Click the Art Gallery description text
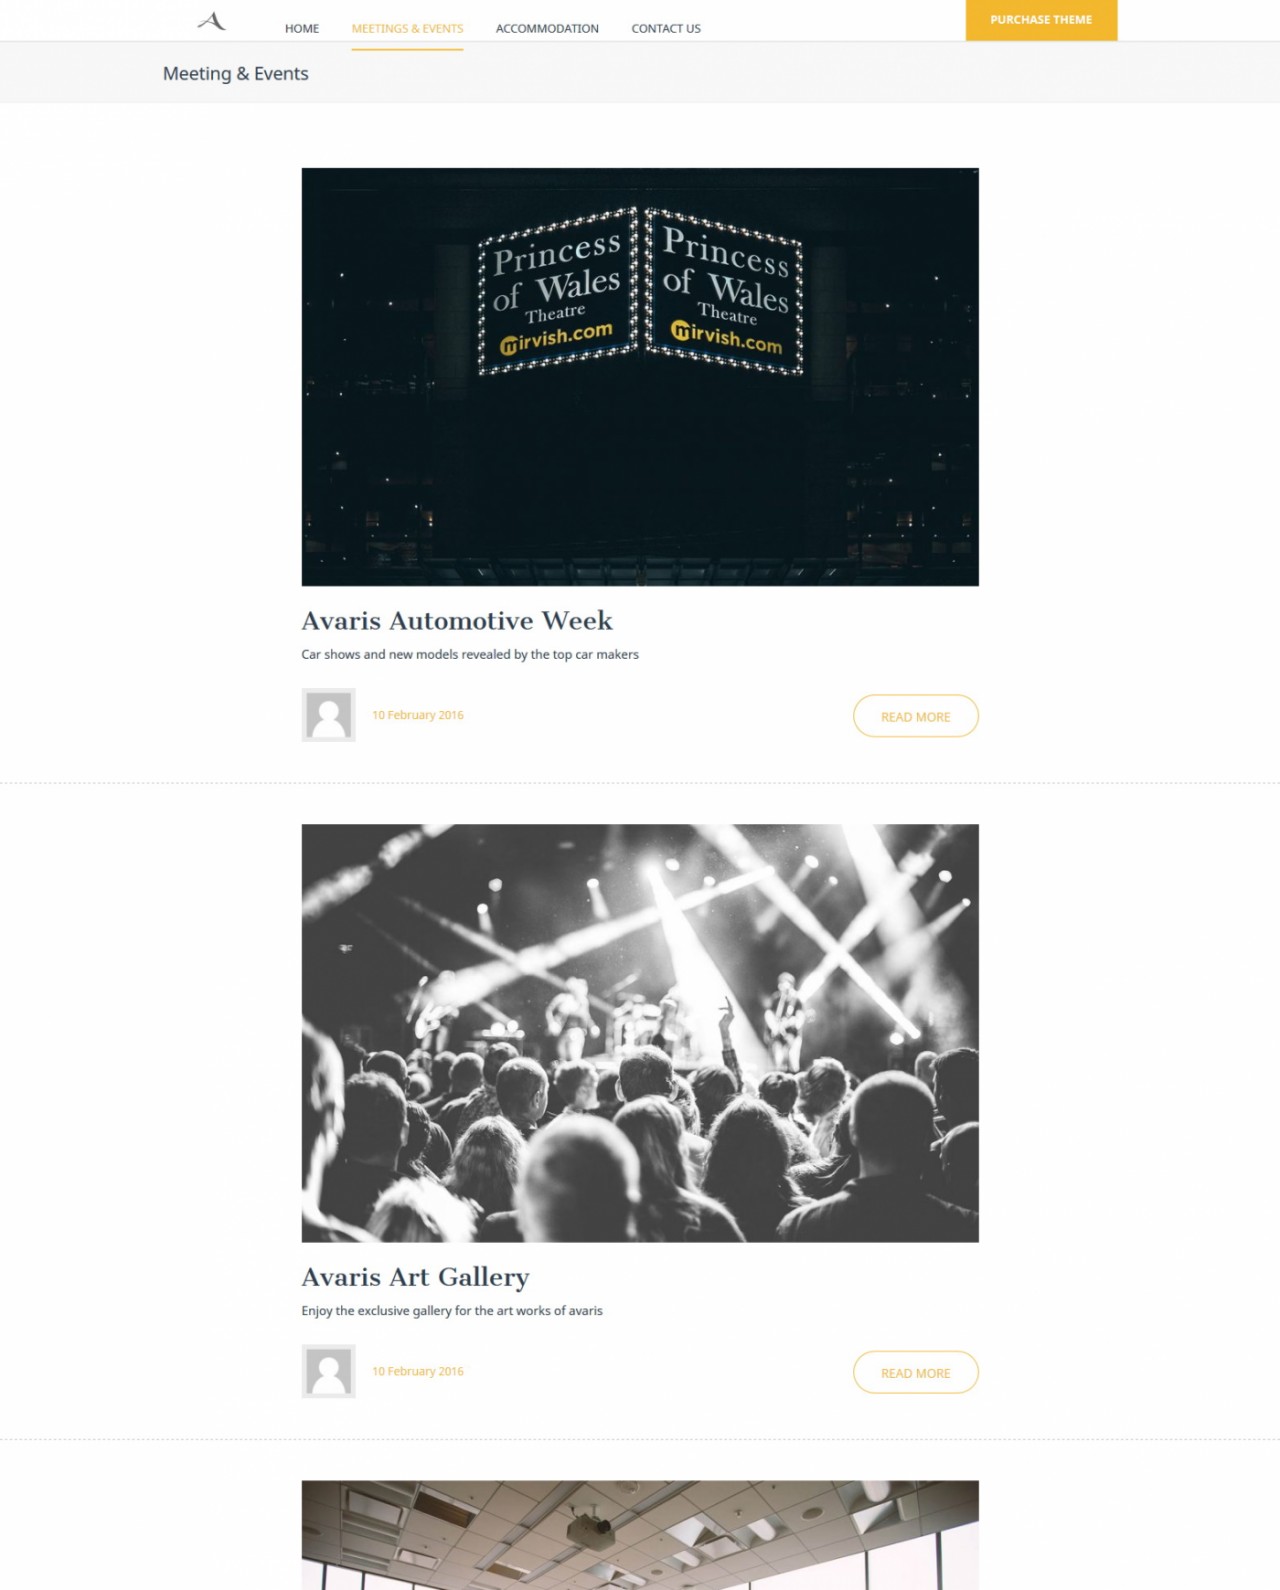This screenshot has height=1590, width=1280. point(452,1310)
